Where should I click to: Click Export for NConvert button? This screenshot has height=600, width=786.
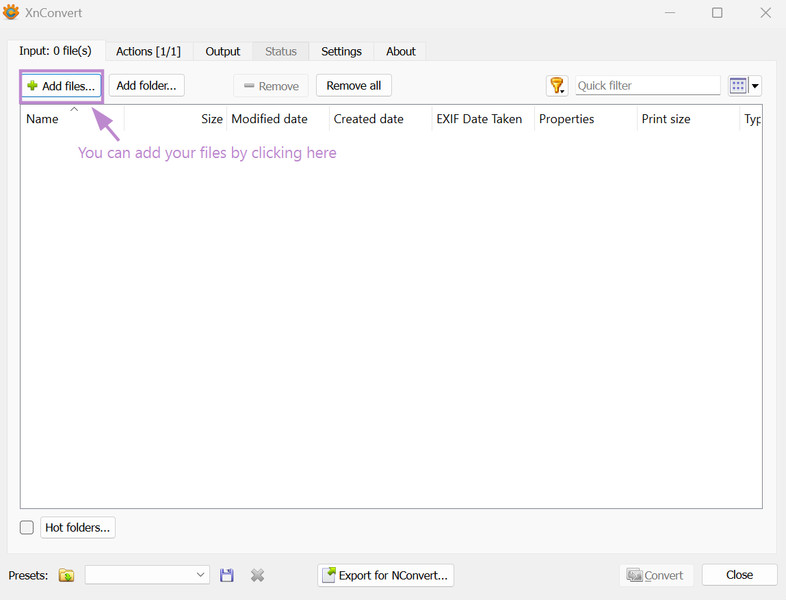(385, 575)
